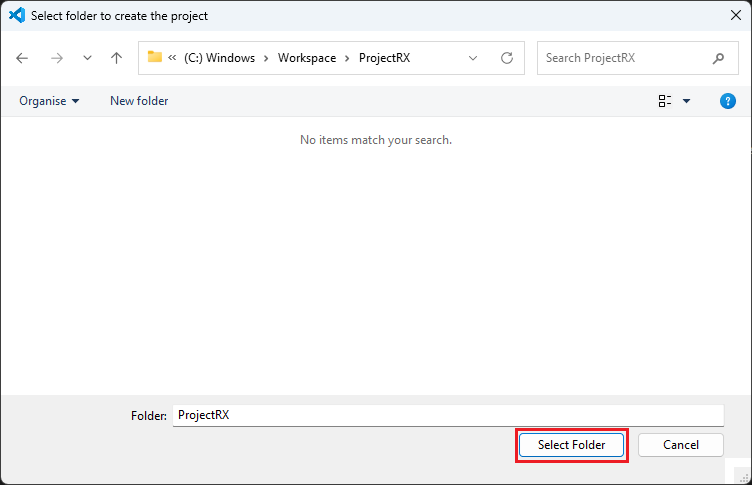Open previous locations address dropdown

pos(473,58)
